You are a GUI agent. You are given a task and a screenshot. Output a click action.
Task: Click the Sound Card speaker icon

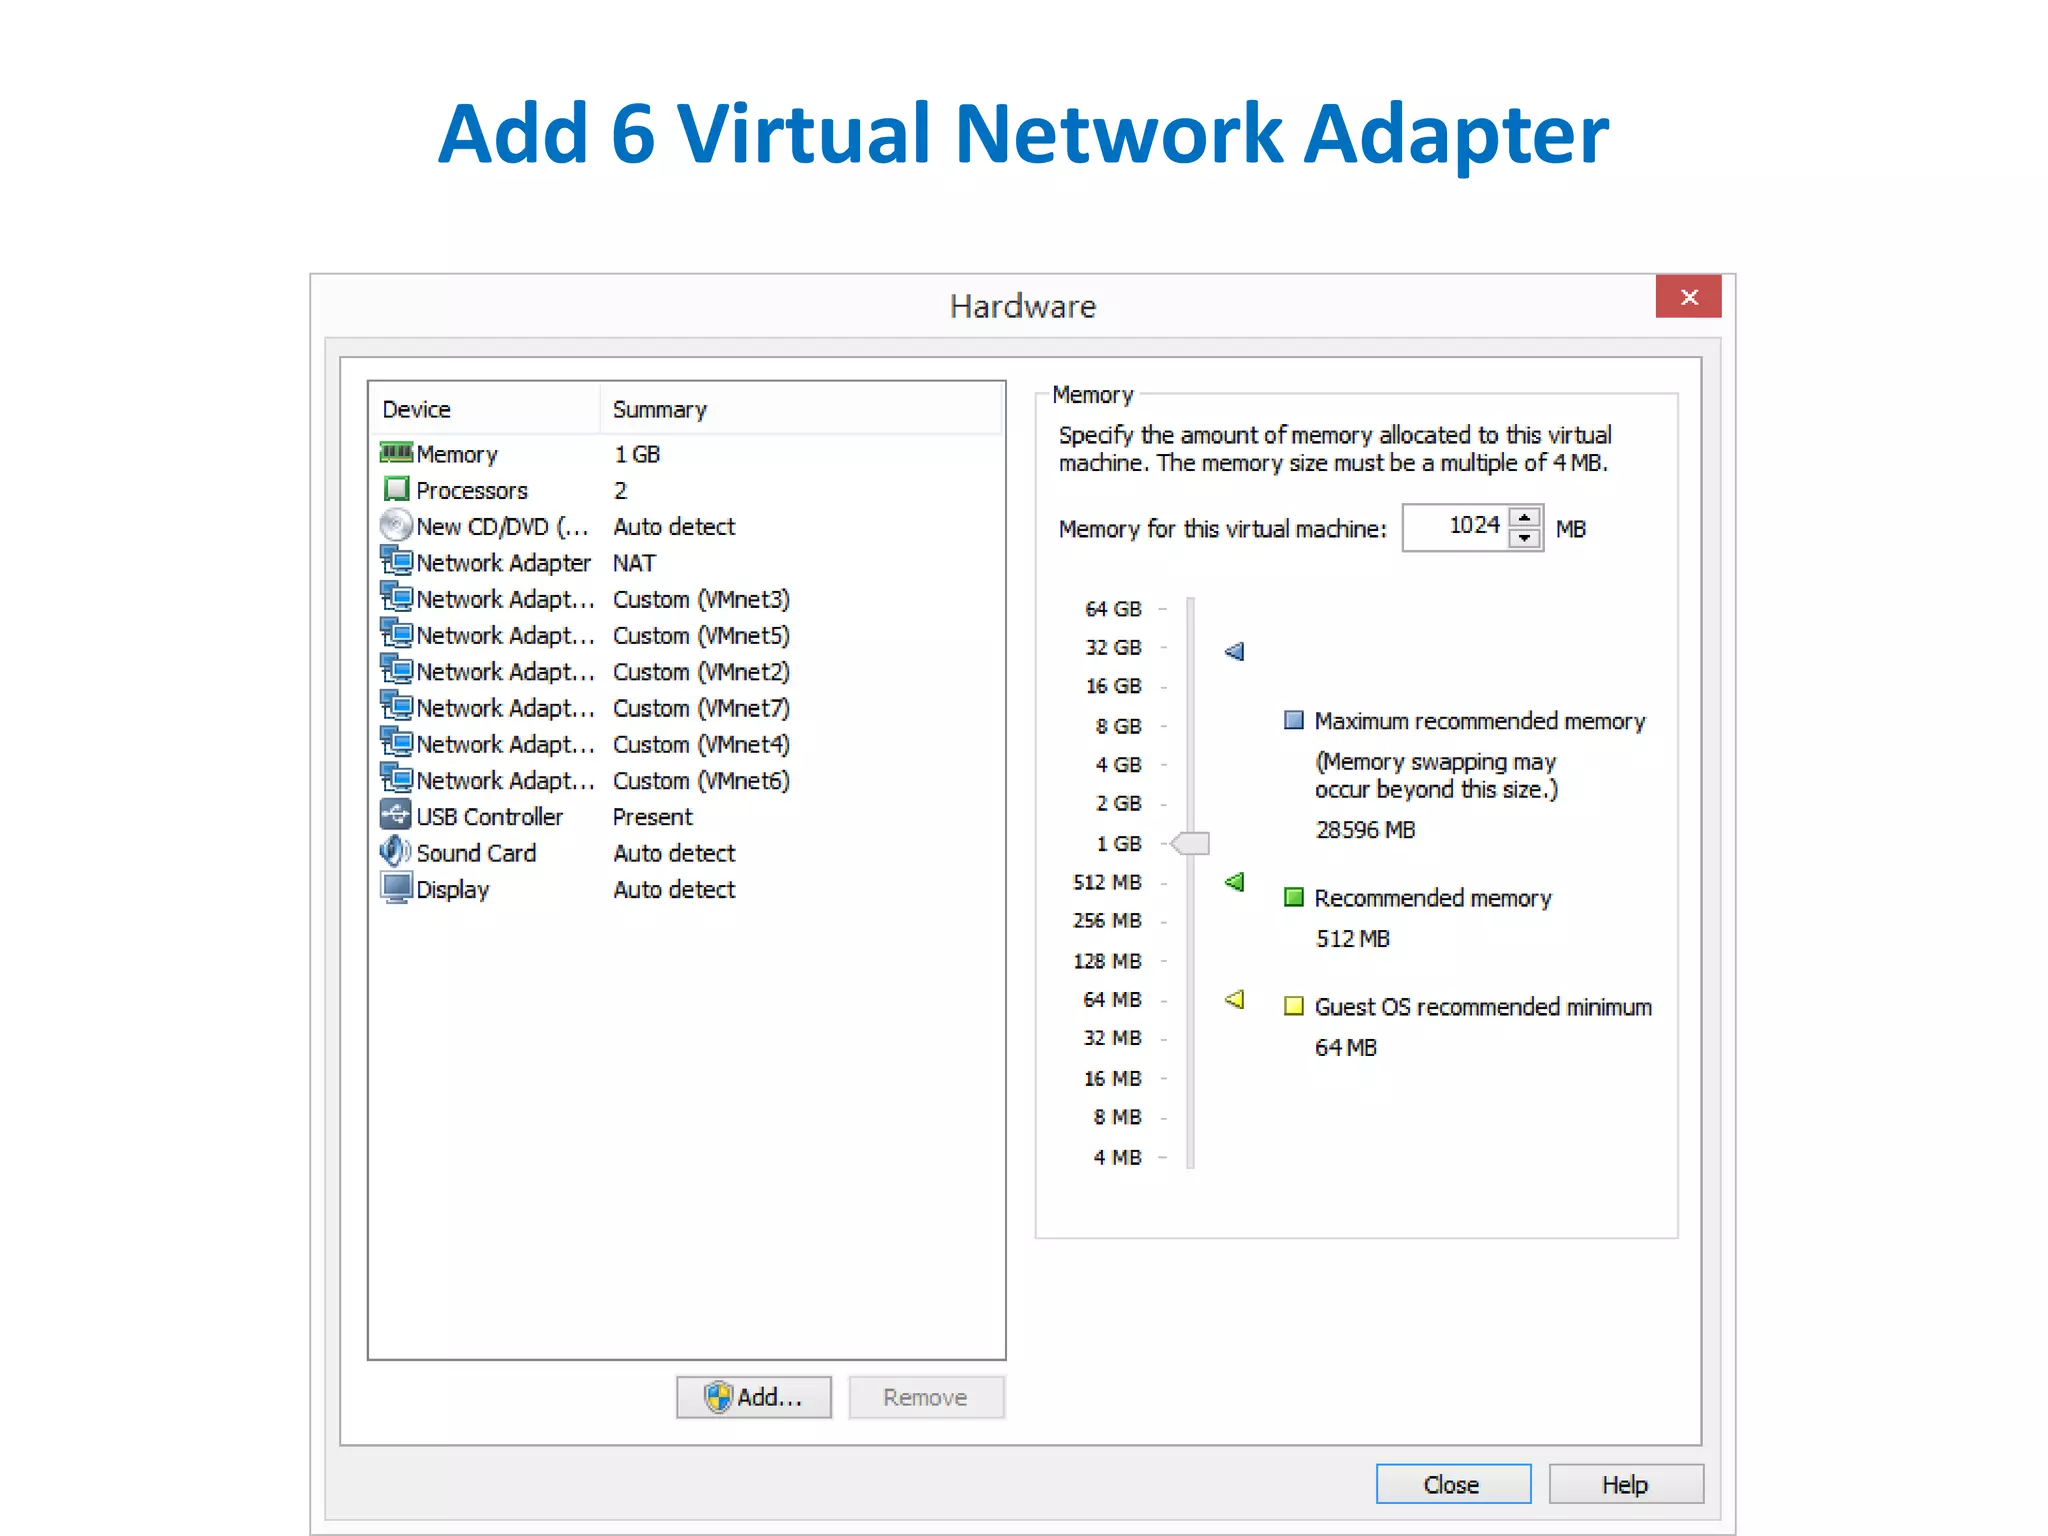click(x=396, y=852)
